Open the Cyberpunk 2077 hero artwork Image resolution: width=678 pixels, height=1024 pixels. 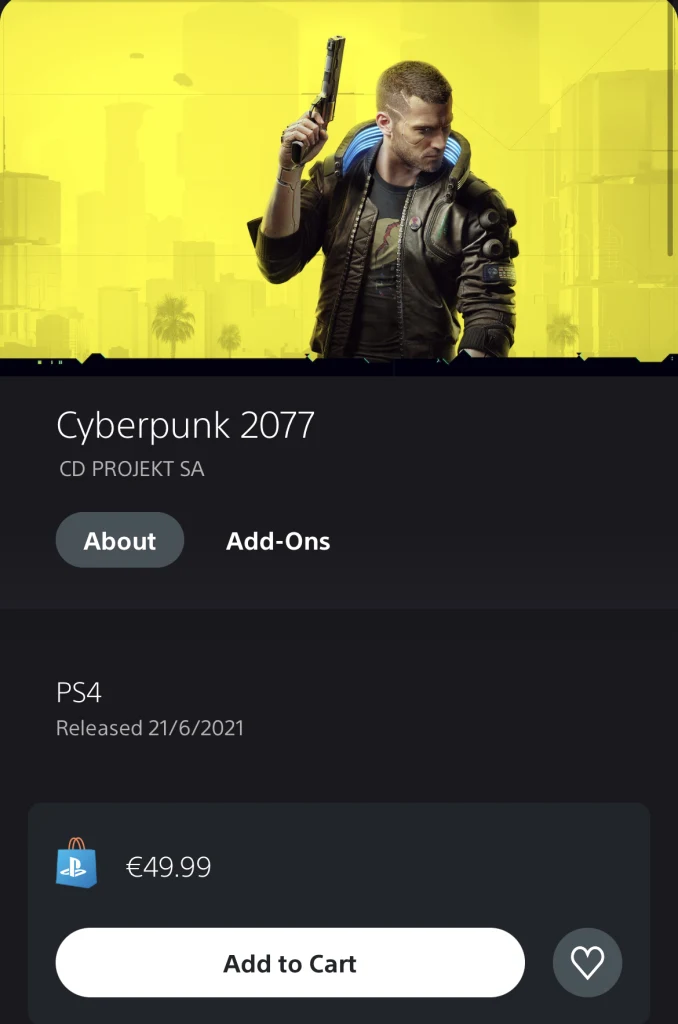339,180
